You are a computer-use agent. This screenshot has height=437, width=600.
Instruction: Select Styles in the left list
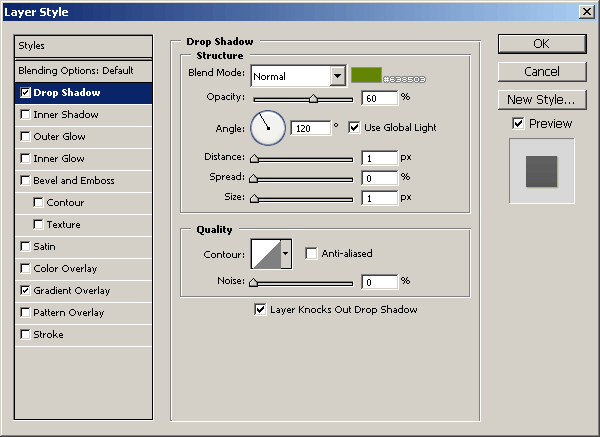click(x=83, y=46)
